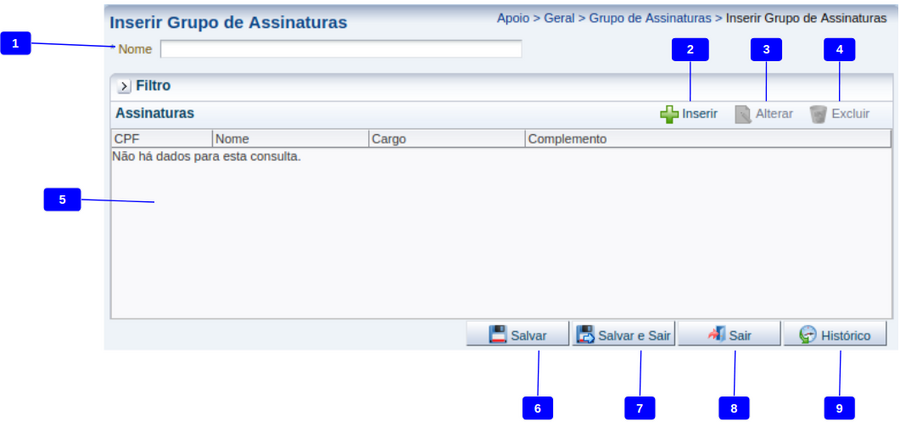Click the Excluir trash can icon
The image size is (900, 422).
point(818,114)
